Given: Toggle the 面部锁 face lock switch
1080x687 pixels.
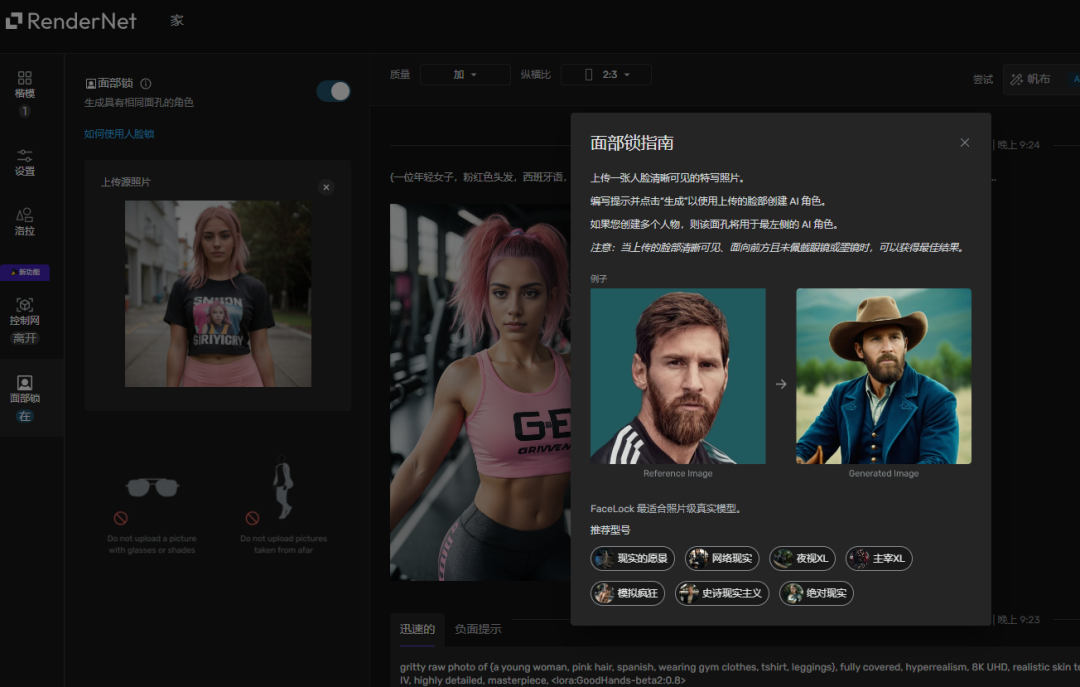Looking at the screenshot, I should click(333, 91).
